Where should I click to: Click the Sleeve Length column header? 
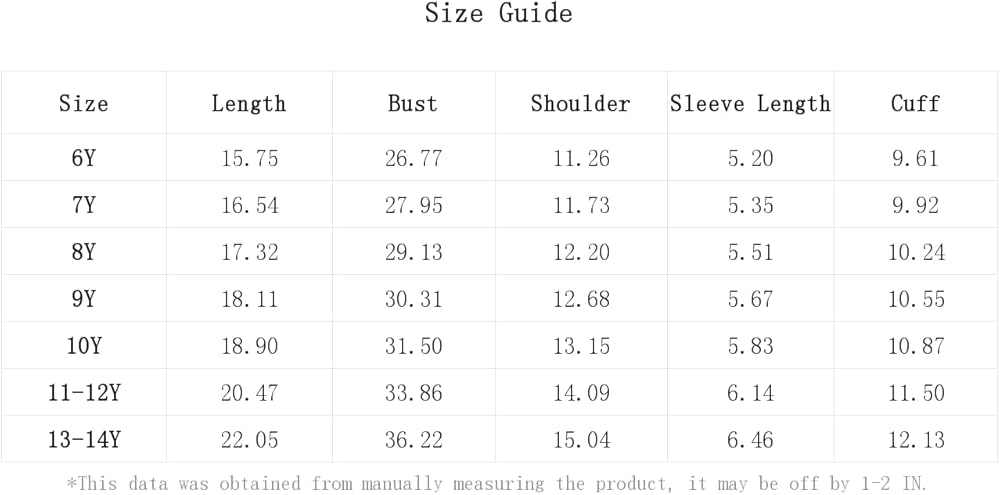pos(750,104)
